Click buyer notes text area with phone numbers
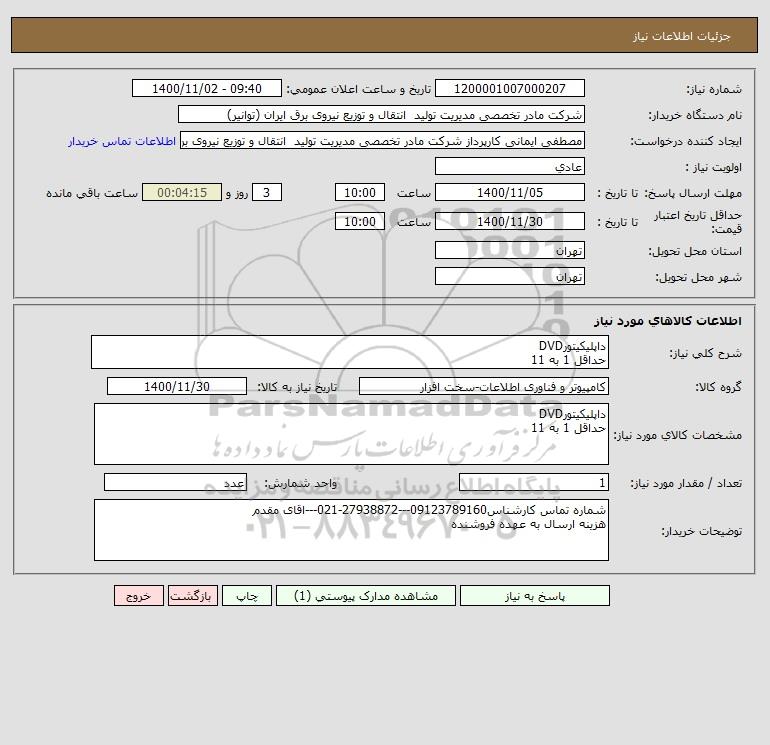 [351, 530]
